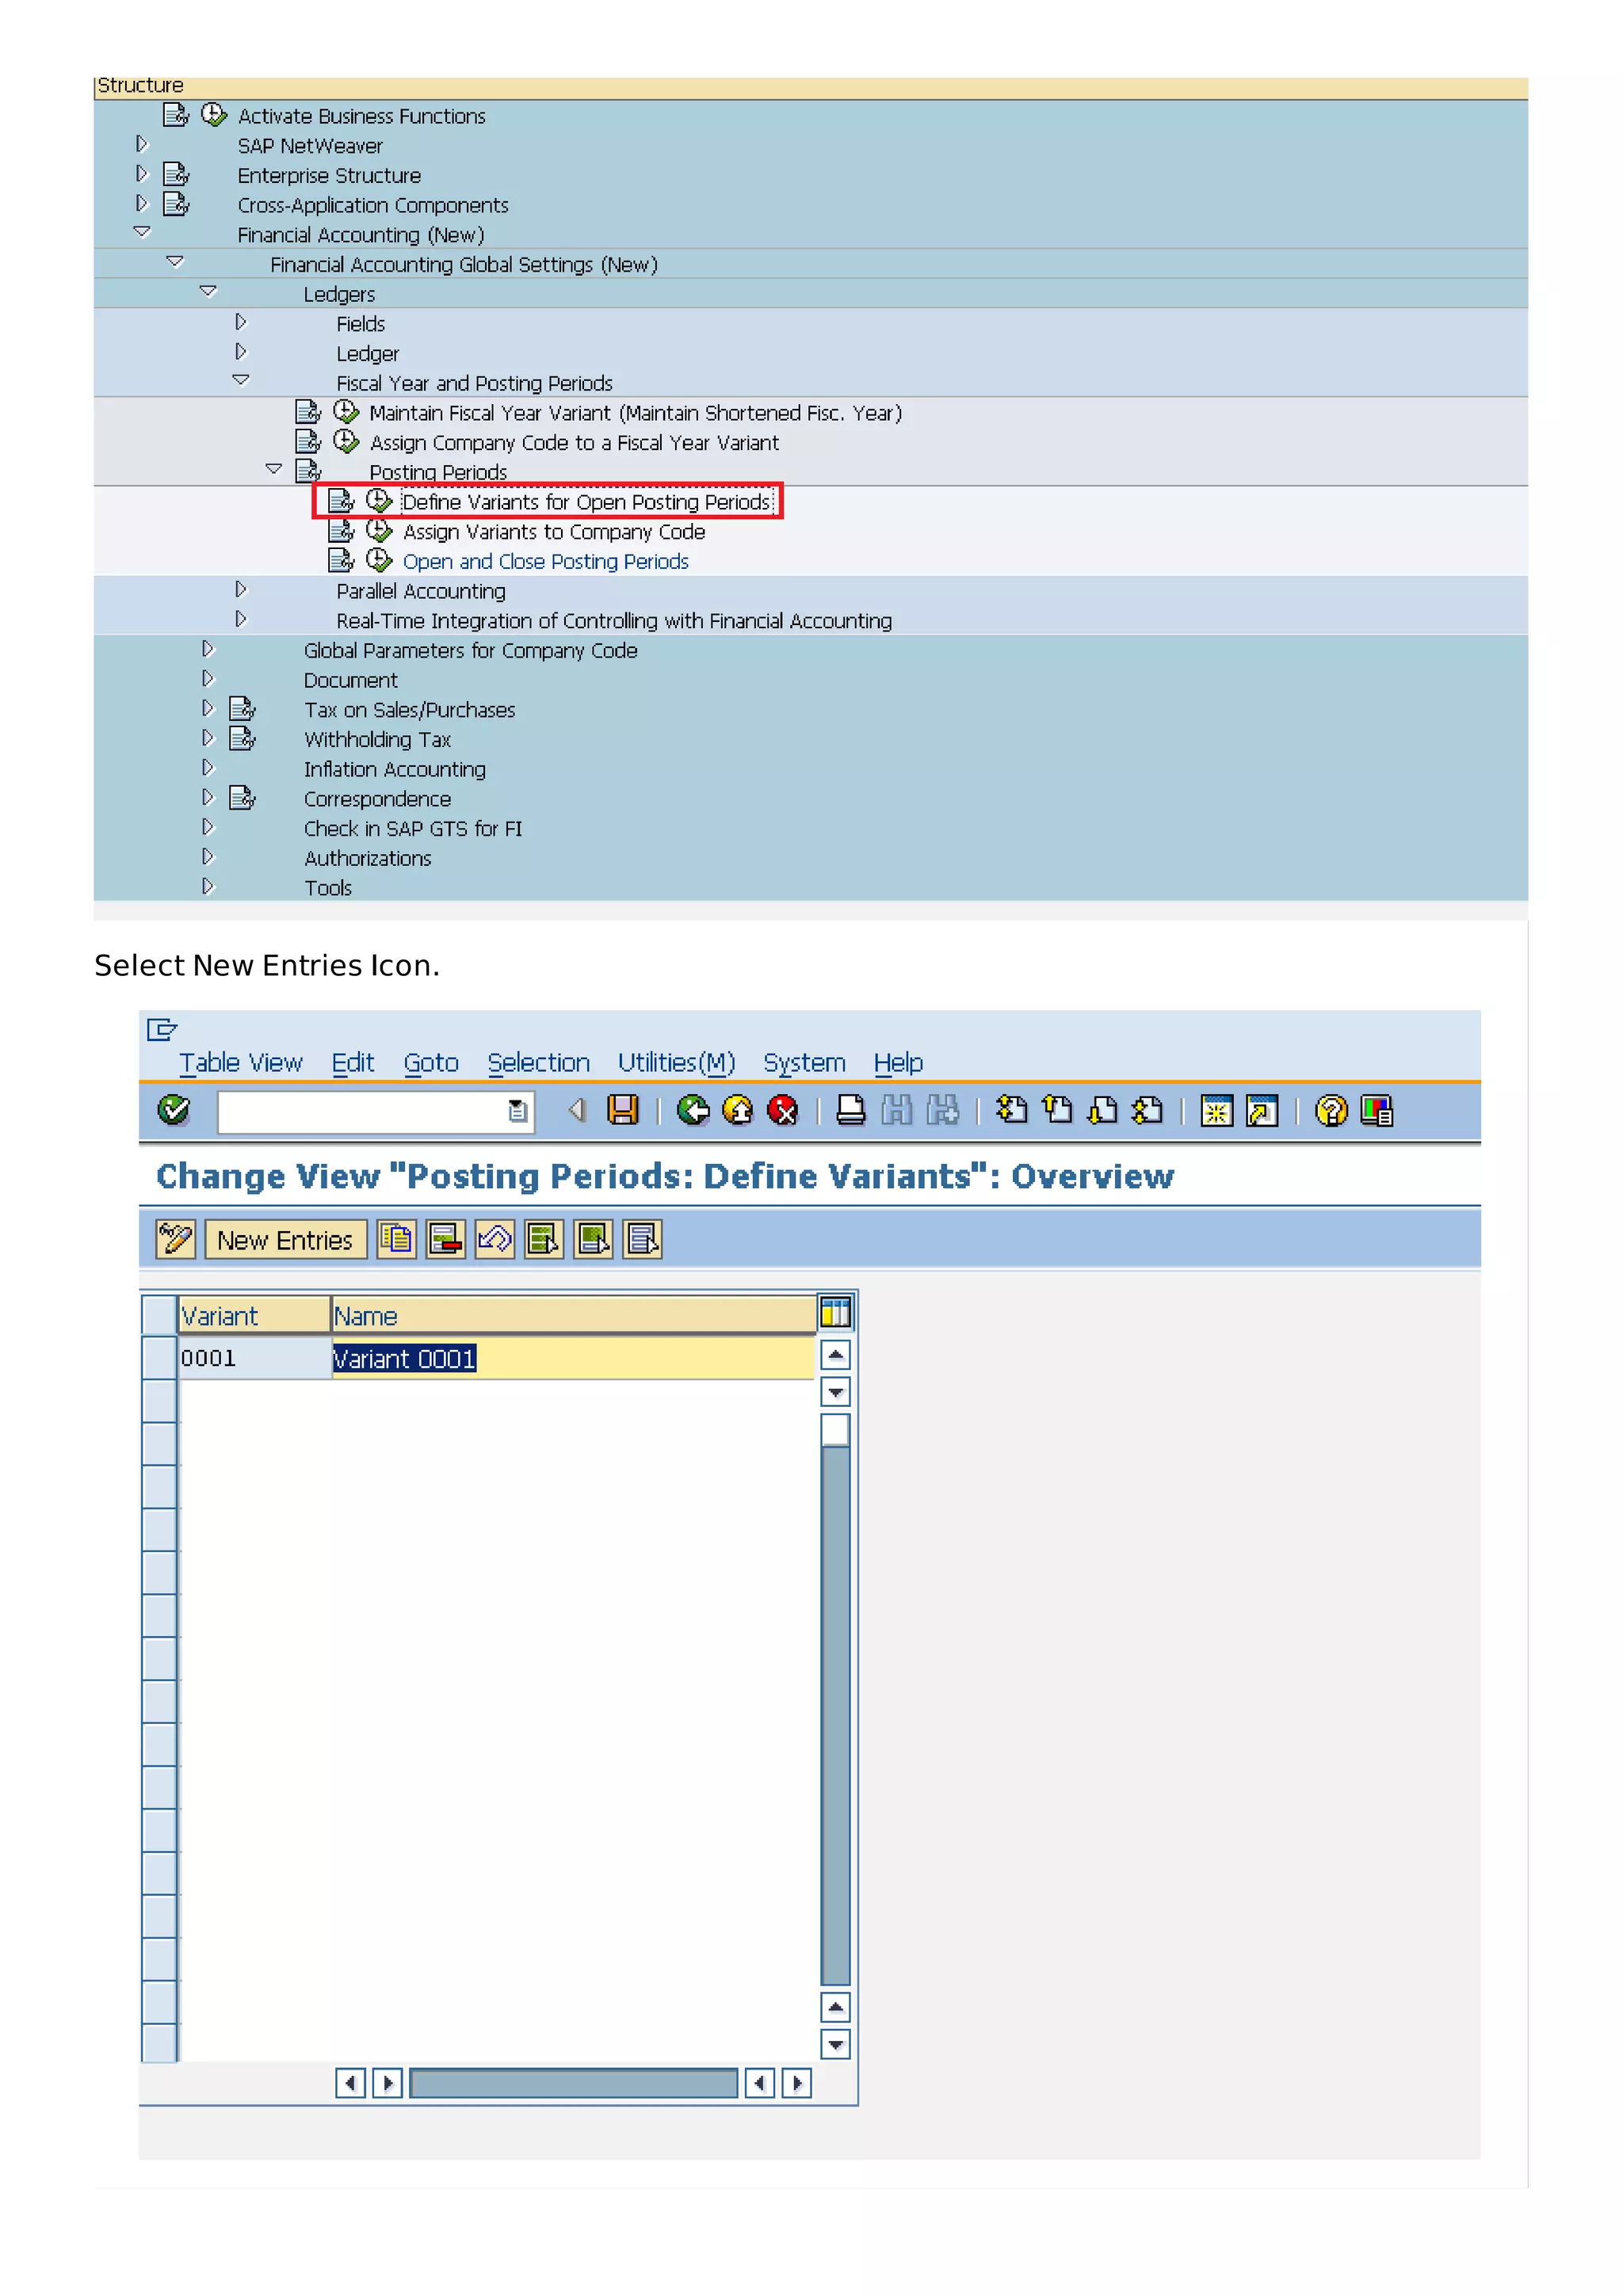This screenshot has width=1623, height=2296.
Task: Click the Save floppy disk icon
Action: [622, 1110]
